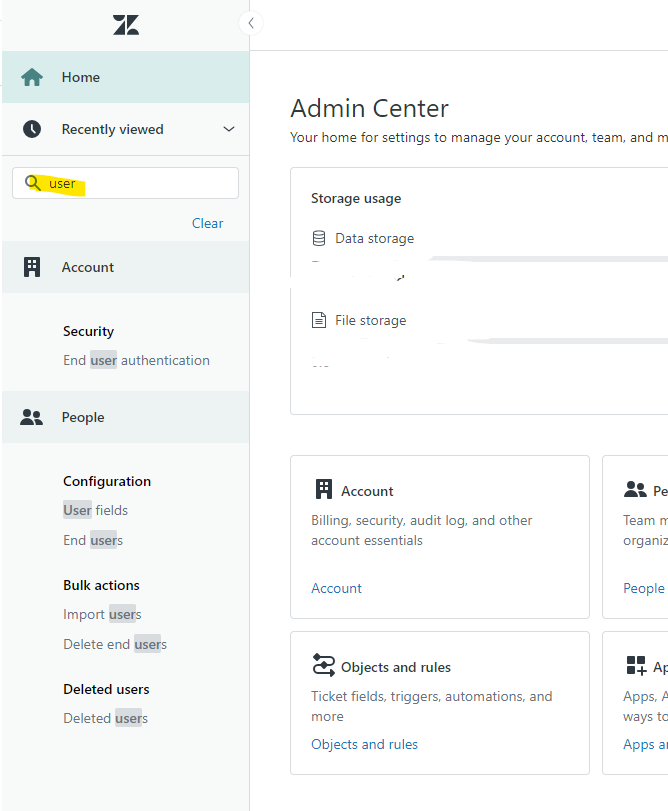This screenshot has width=668, height=811.
Task: Click the Objects and rules arrows icon
Action: [x=324, y=666]
